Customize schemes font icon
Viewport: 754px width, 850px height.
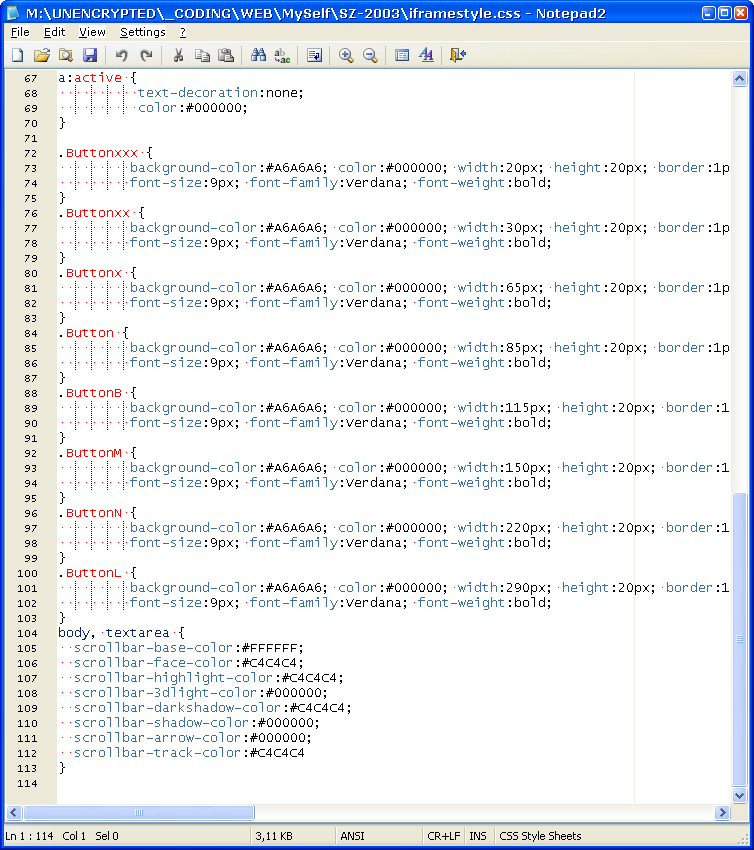(427, 55)
